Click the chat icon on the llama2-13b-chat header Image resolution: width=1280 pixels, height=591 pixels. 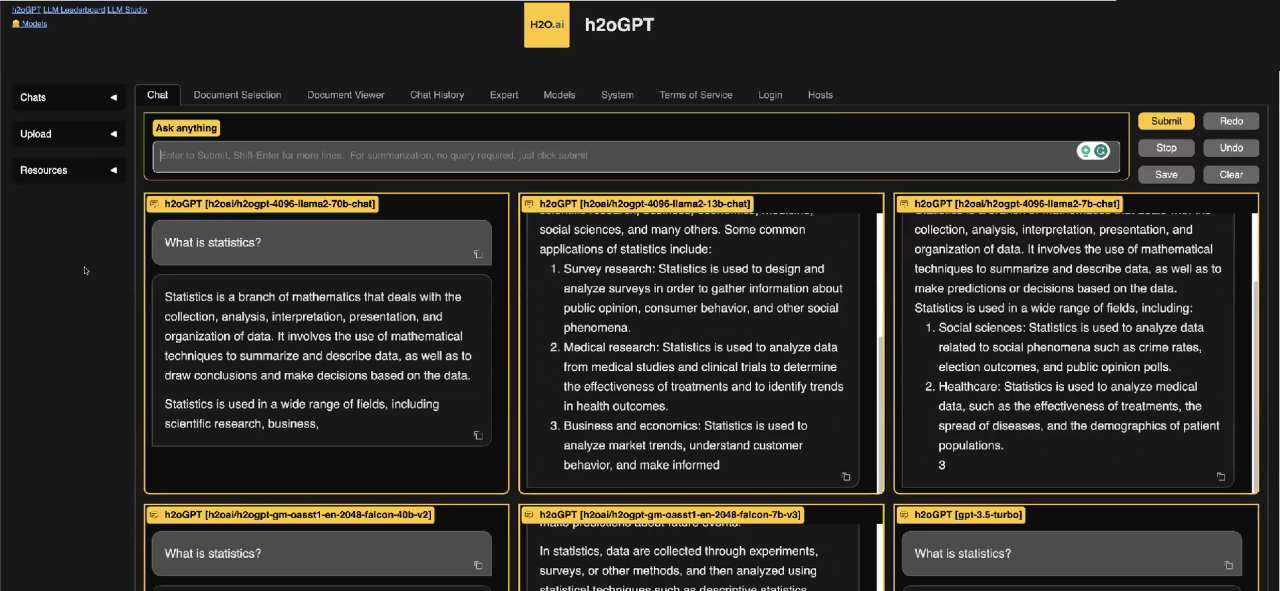(x=528, y=203)
